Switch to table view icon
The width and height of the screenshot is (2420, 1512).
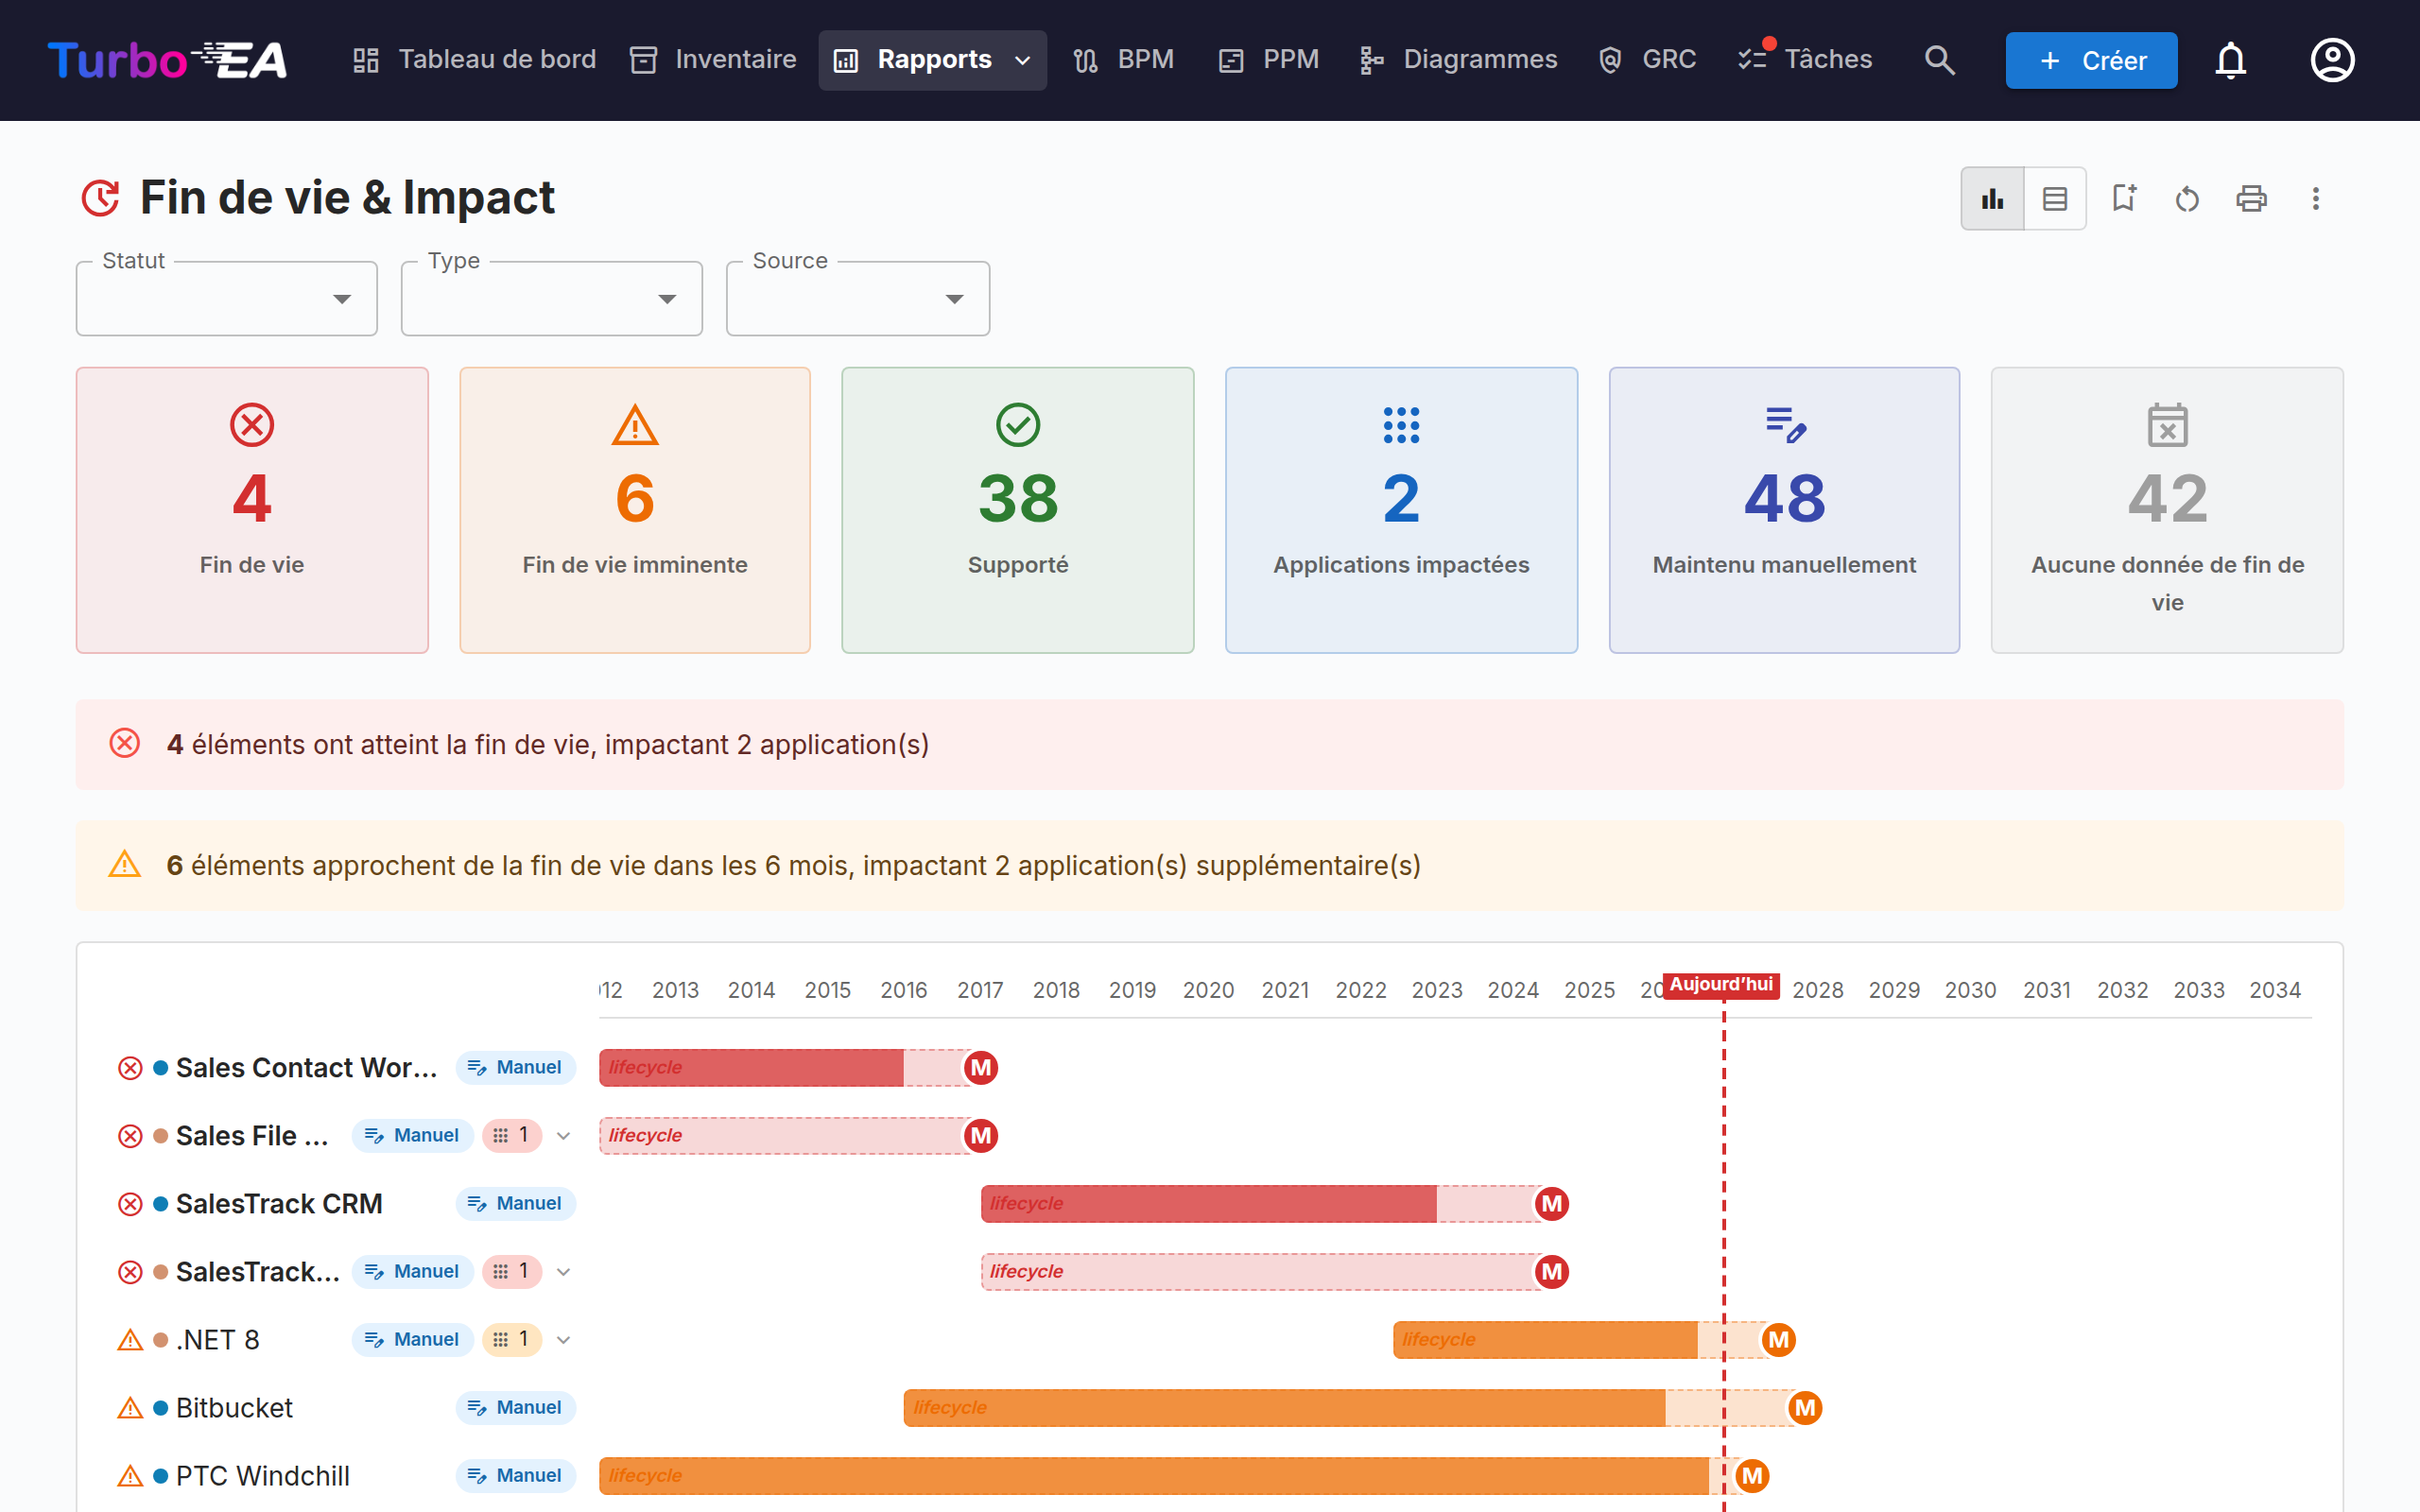point(2055,199)
